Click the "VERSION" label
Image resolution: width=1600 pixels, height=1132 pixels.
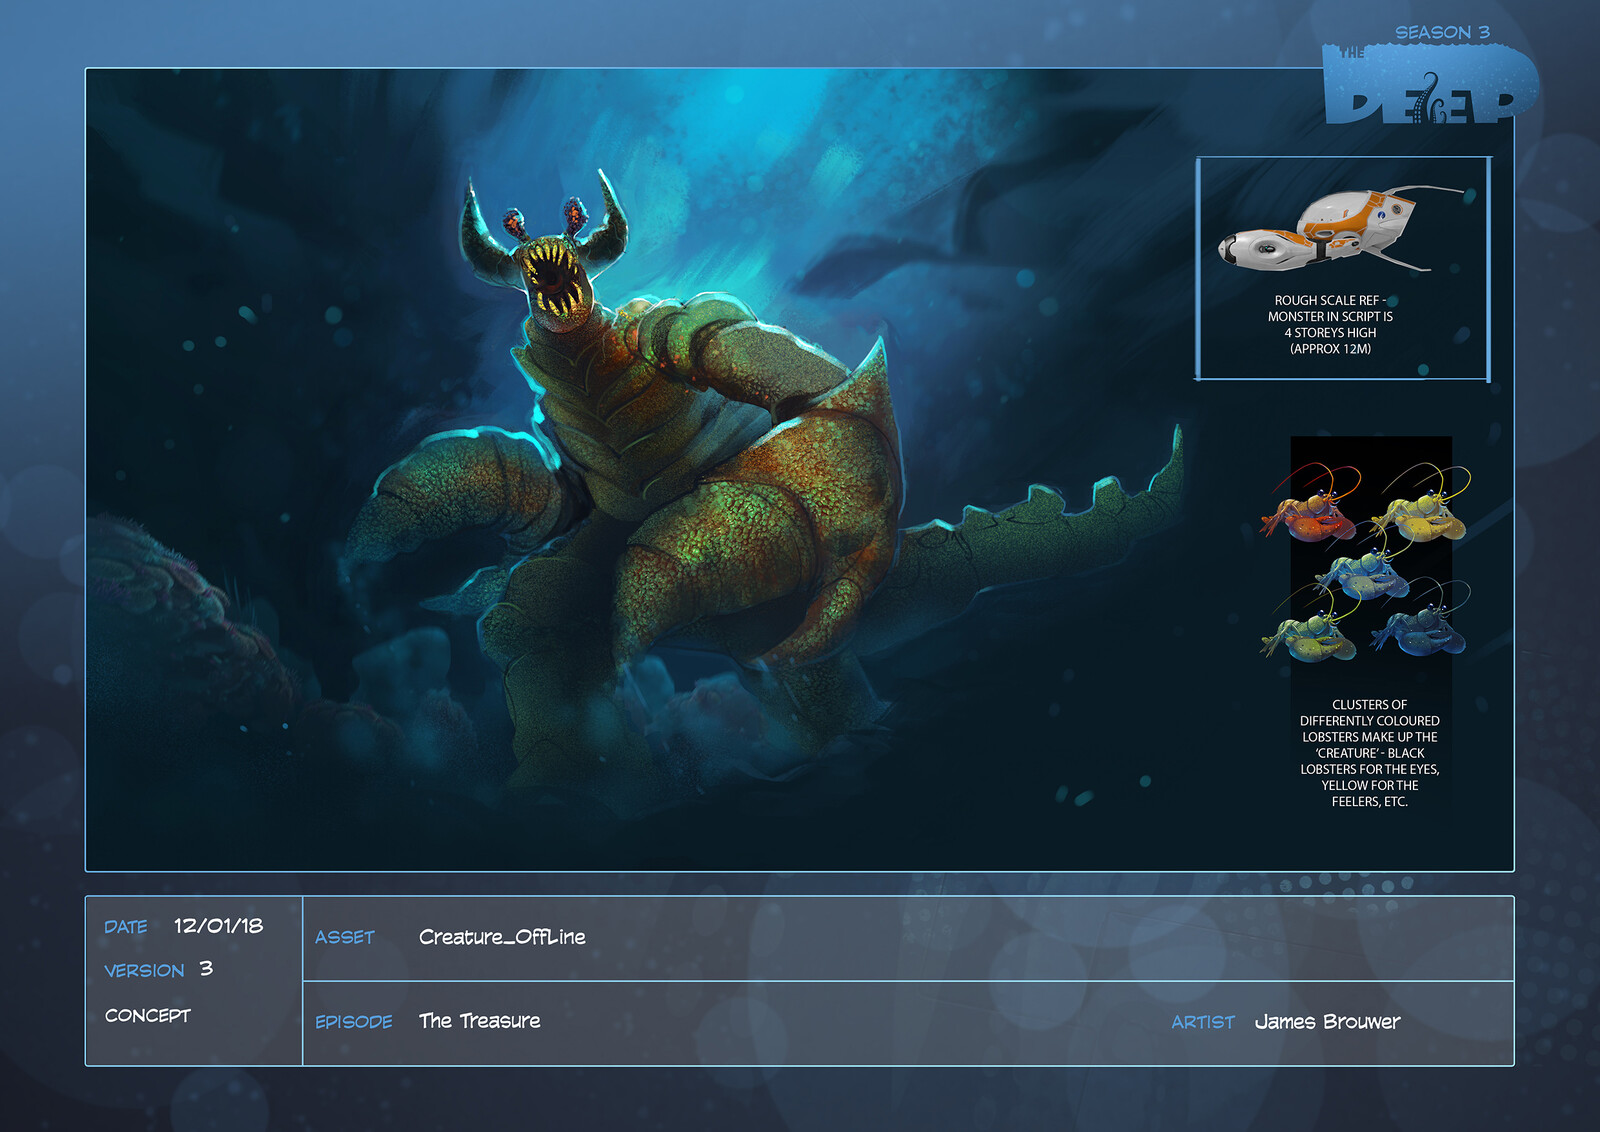[x=144, y=970]
